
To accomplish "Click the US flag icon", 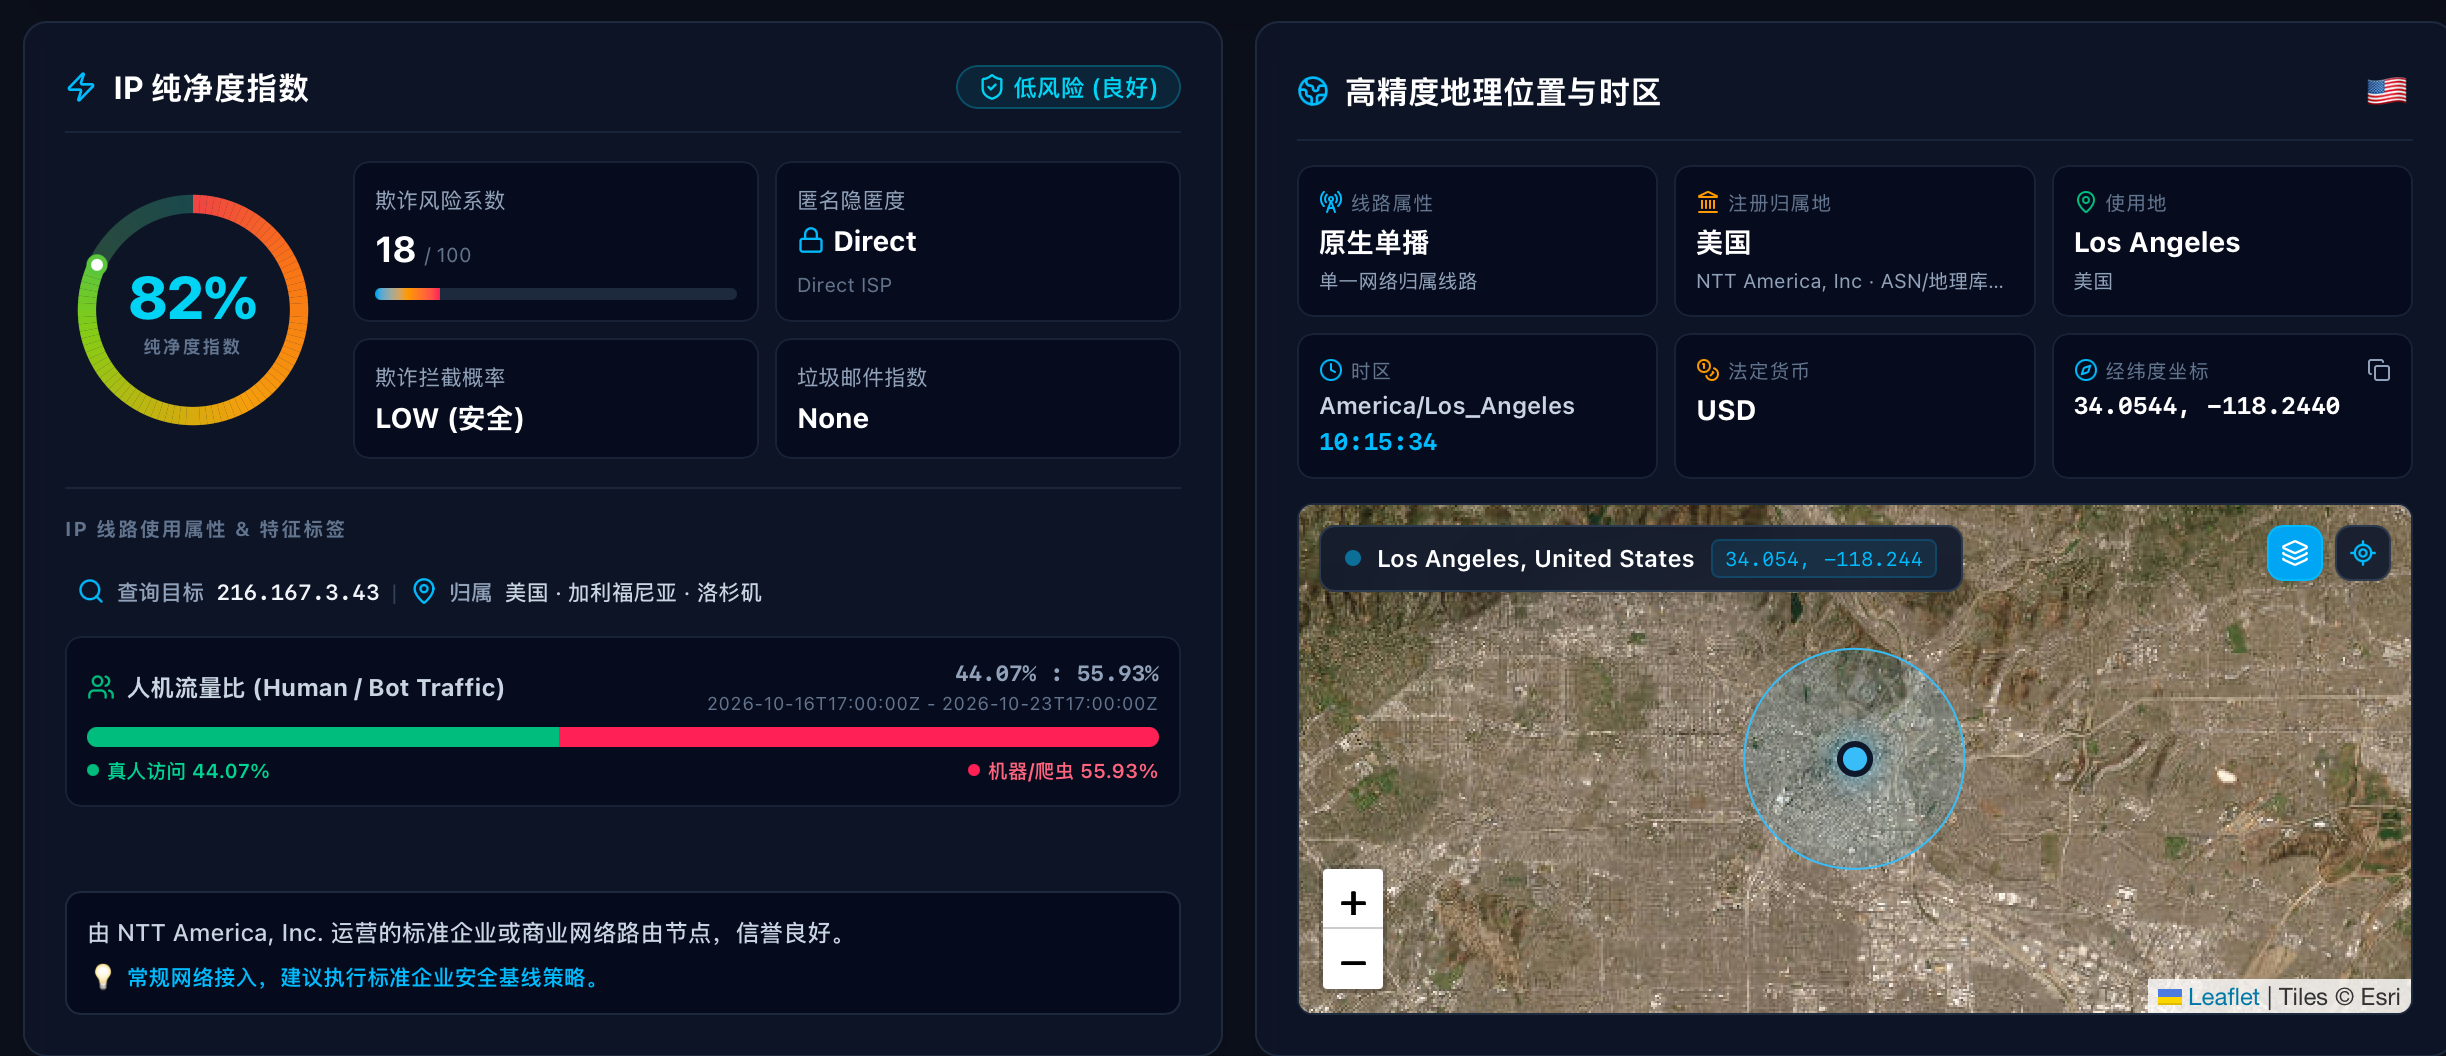I will (2386, 91).
